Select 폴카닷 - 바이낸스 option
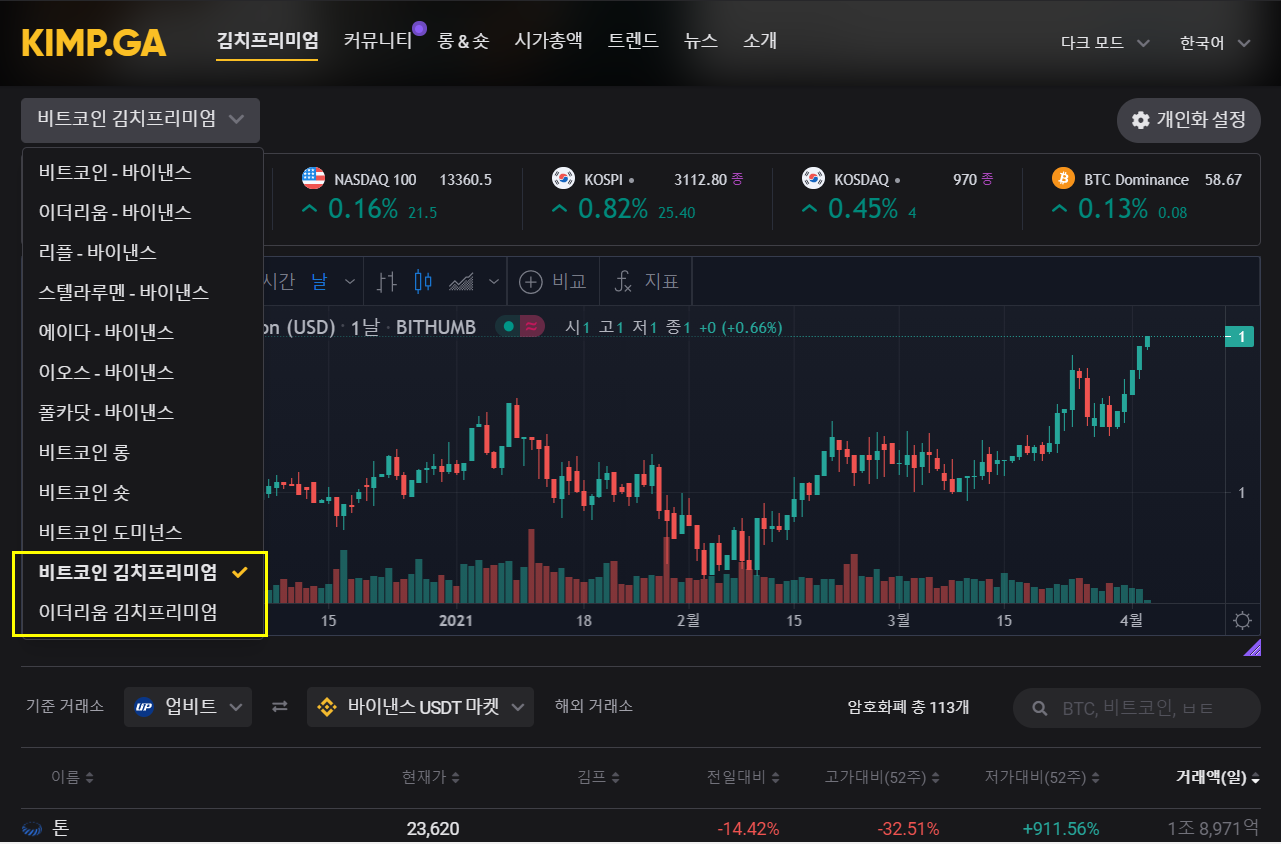This screenshot has height=844, width=1281. point(142,412)
